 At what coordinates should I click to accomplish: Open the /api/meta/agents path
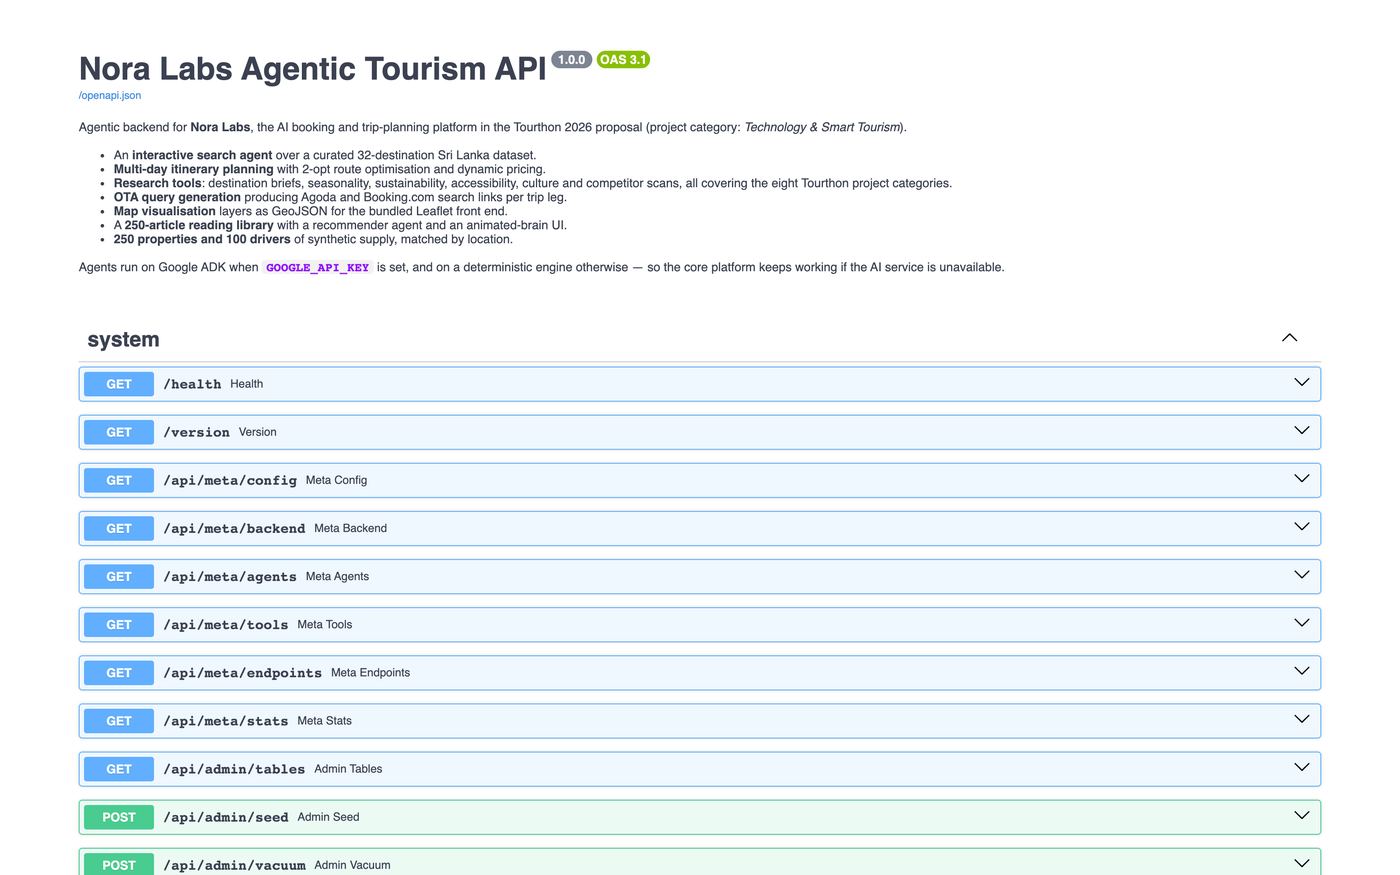[230, 577]
